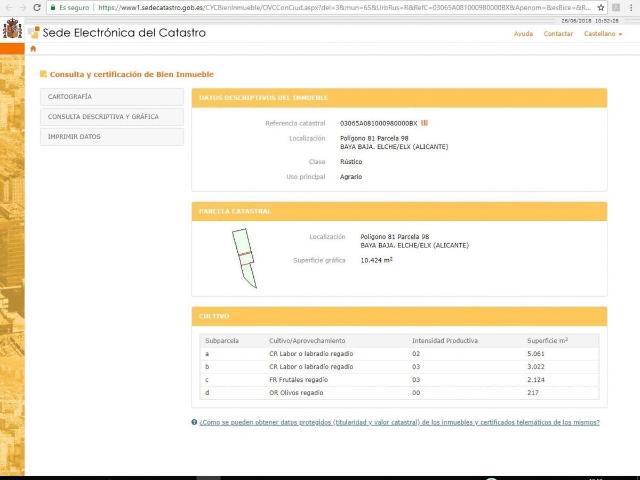Click the secure padlock icon in address bar

(53, 7)
